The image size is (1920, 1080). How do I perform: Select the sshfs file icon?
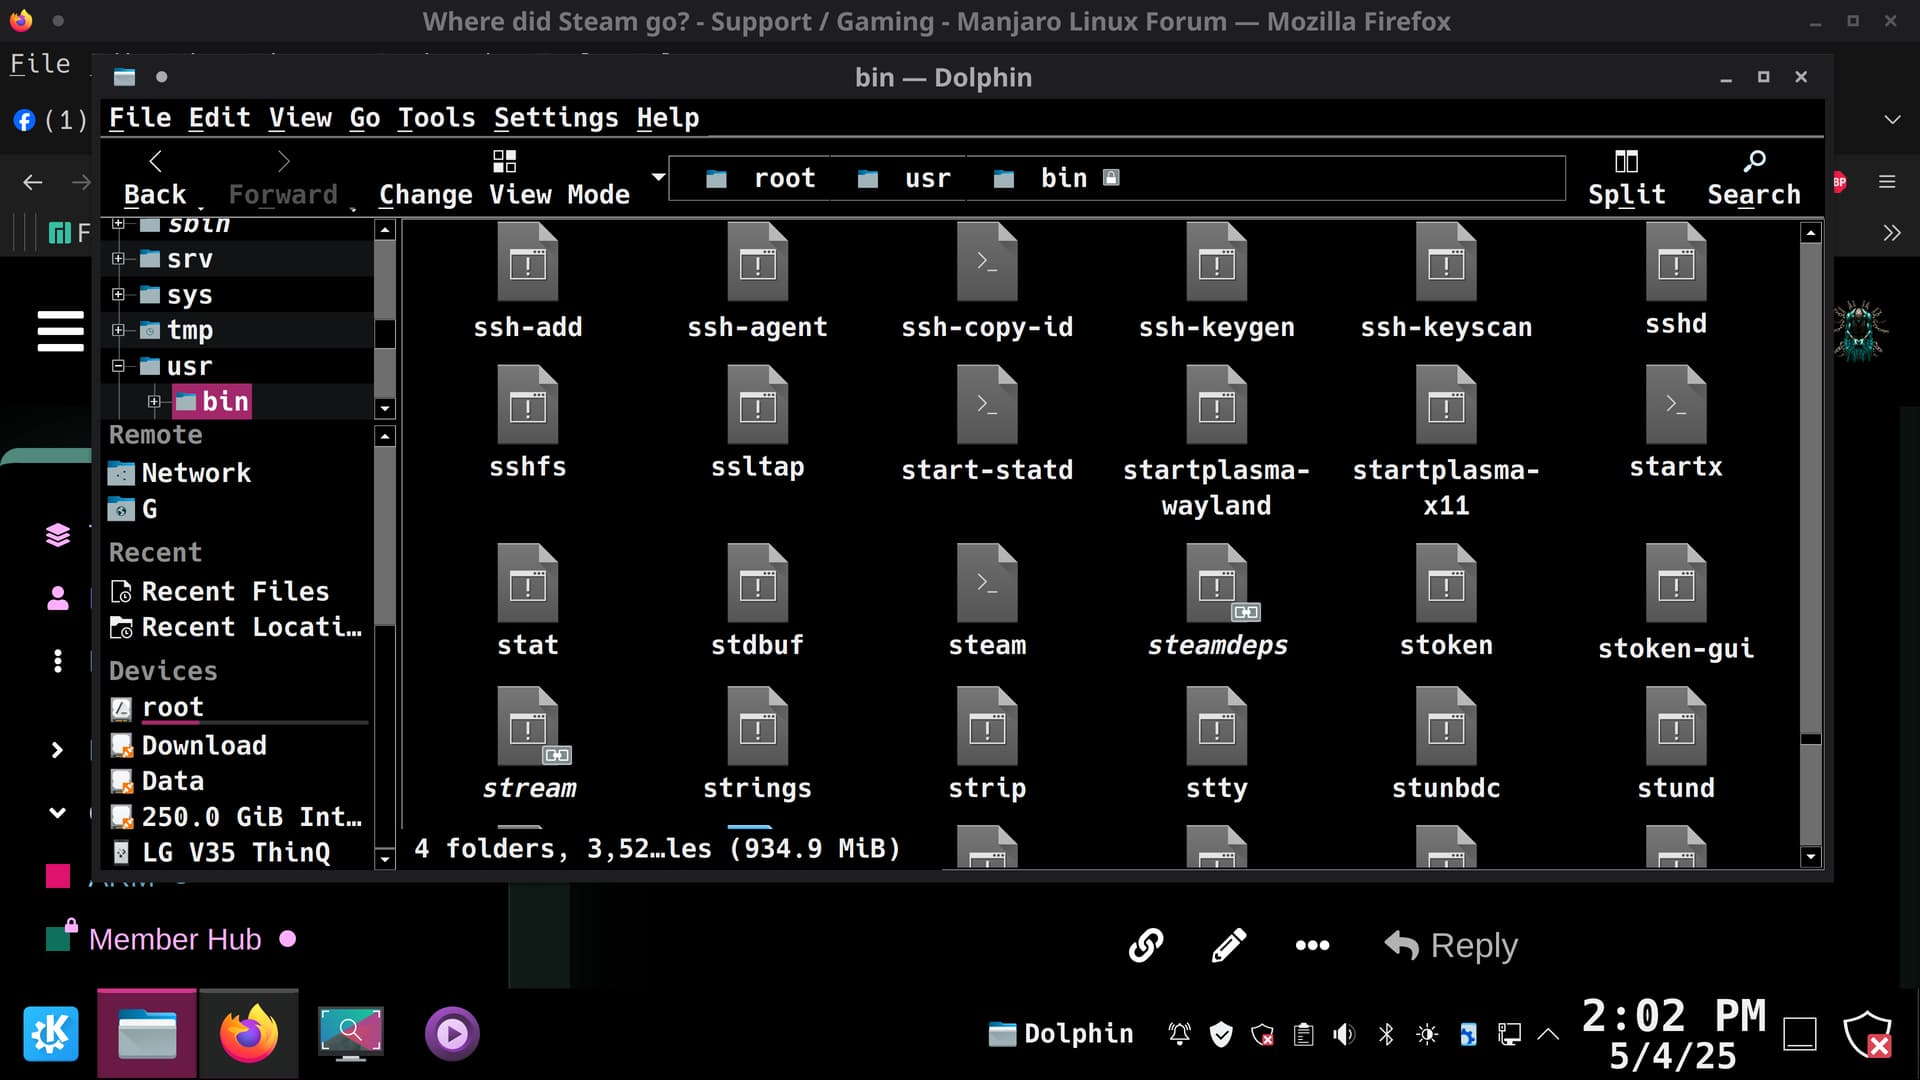tap(527, 405)
